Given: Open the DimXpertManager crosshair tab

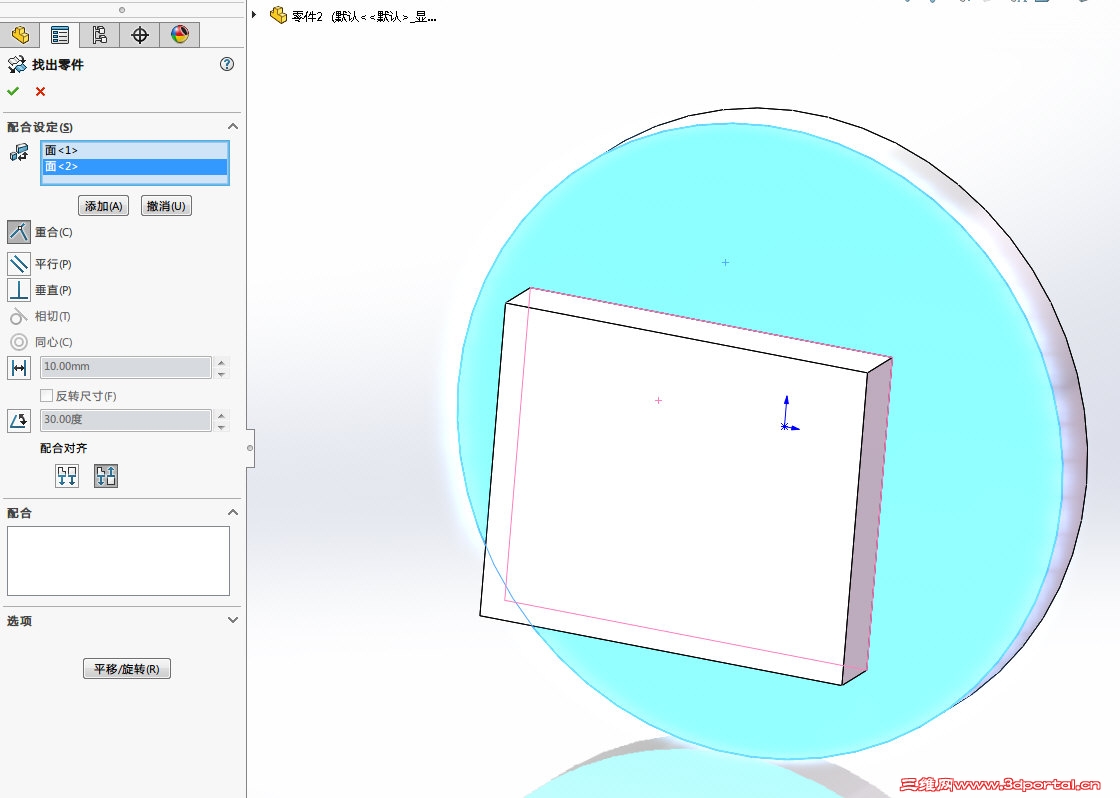Looking at the screenshot, I should (x=139, y=34).
